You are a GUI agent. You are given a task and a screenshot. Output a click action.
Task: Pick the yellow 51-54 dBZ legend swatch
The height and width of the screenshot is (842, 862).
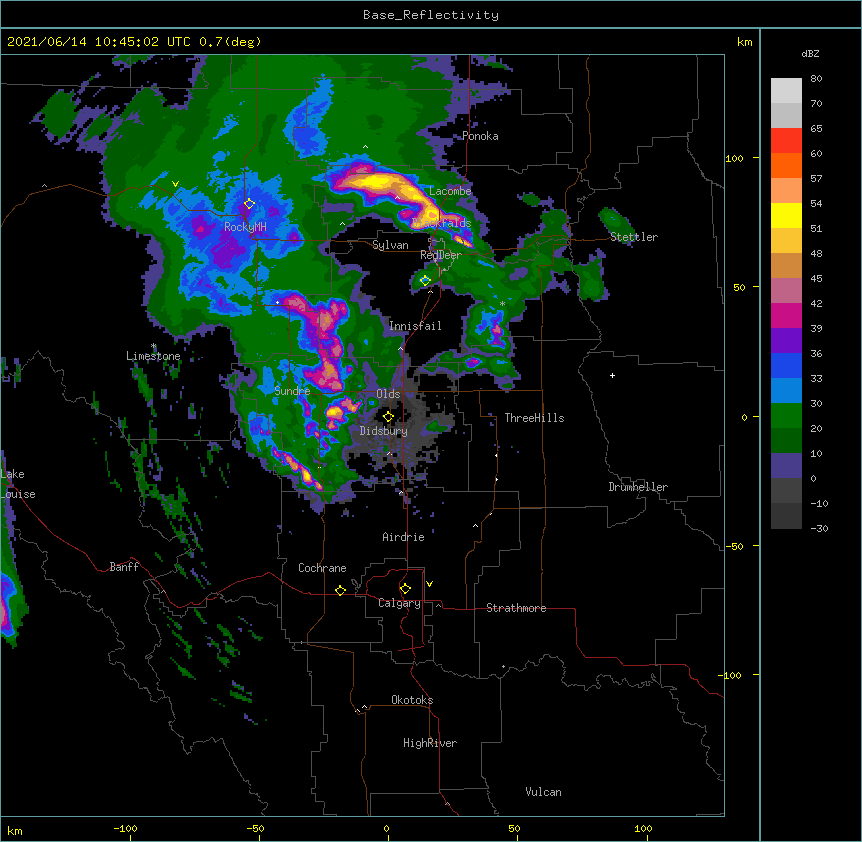click(x=786, y=216)
